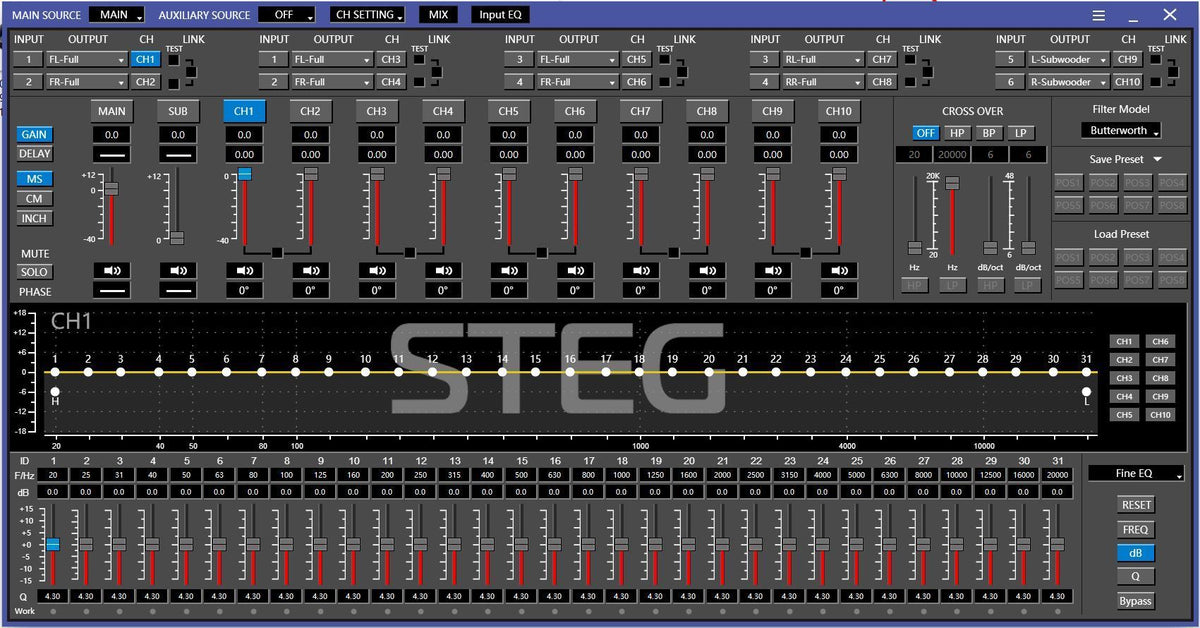Mute the MAIN channel speaker icon
The height and width of the screenshot is (628, 1200).
pyautogui.click(x=112, y=270)
